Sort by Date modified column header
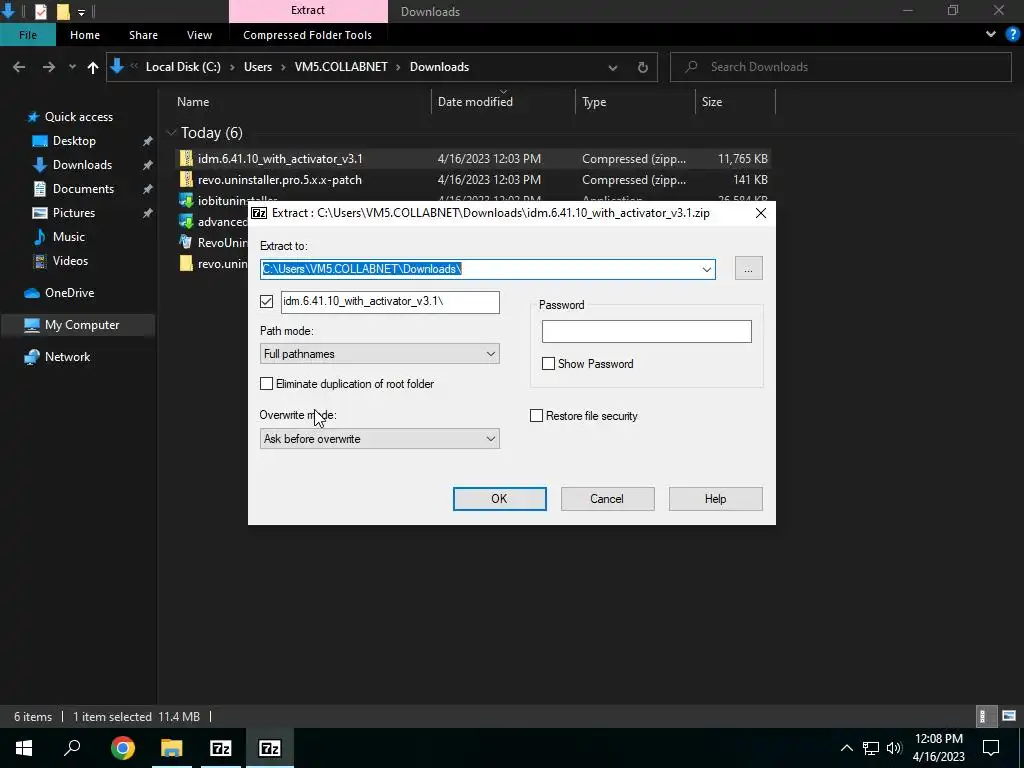The height and width of the screenshot is (768, 1024). [475, 102]
